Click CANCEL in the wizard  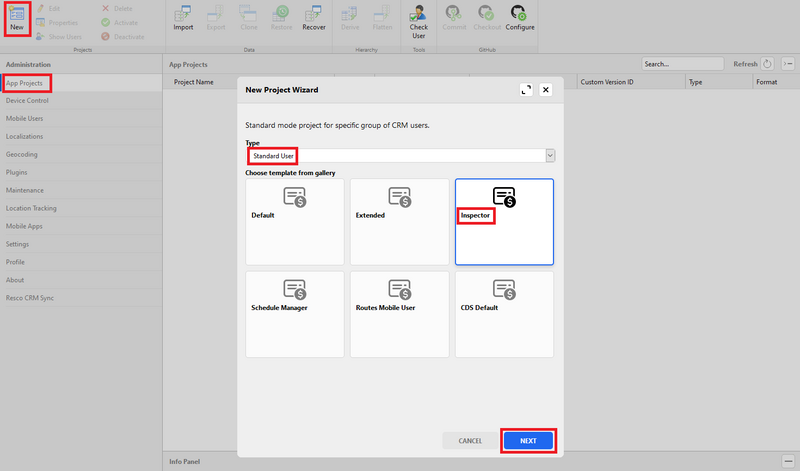470,440
